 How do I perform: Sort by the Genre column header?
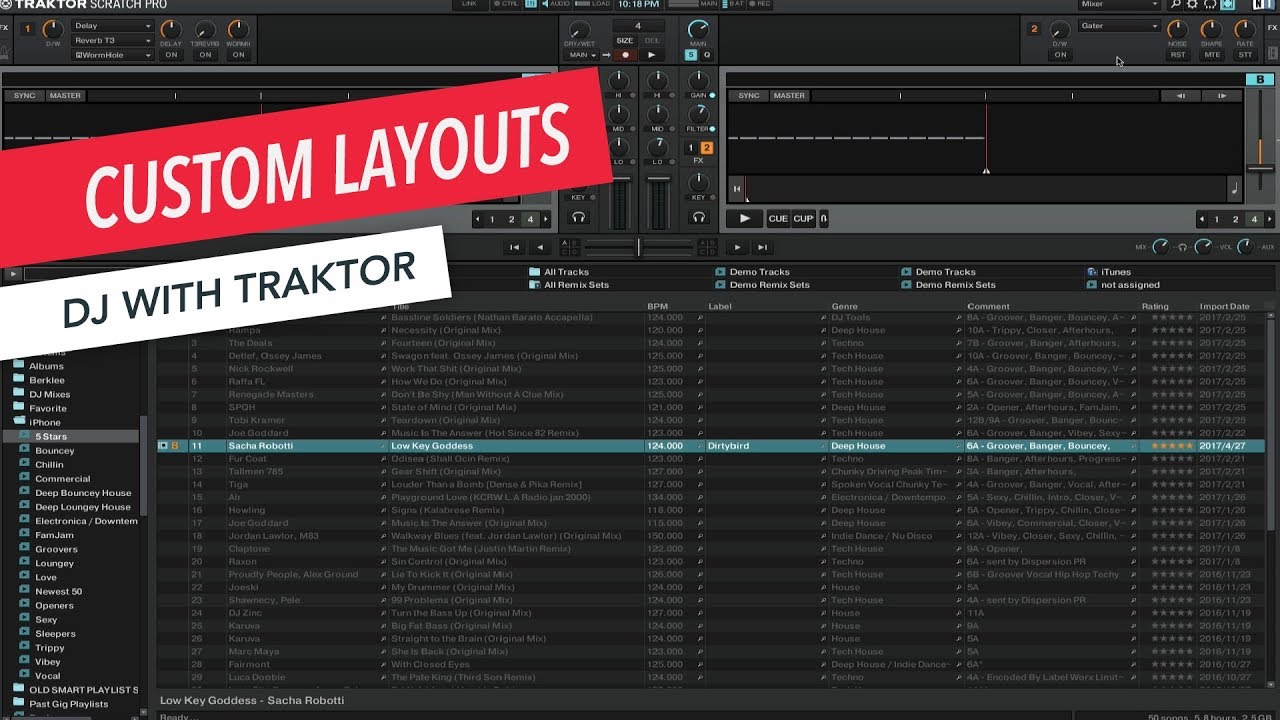[x=844, y=306]
